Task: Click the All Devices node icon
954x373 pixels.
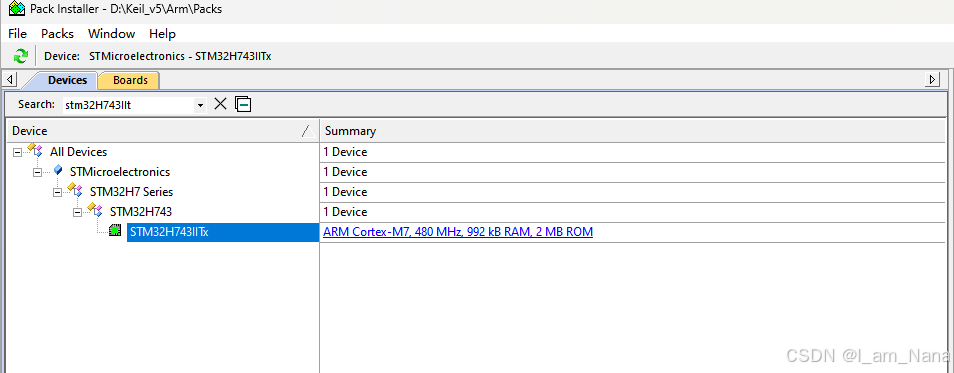Action: [35, 151]
